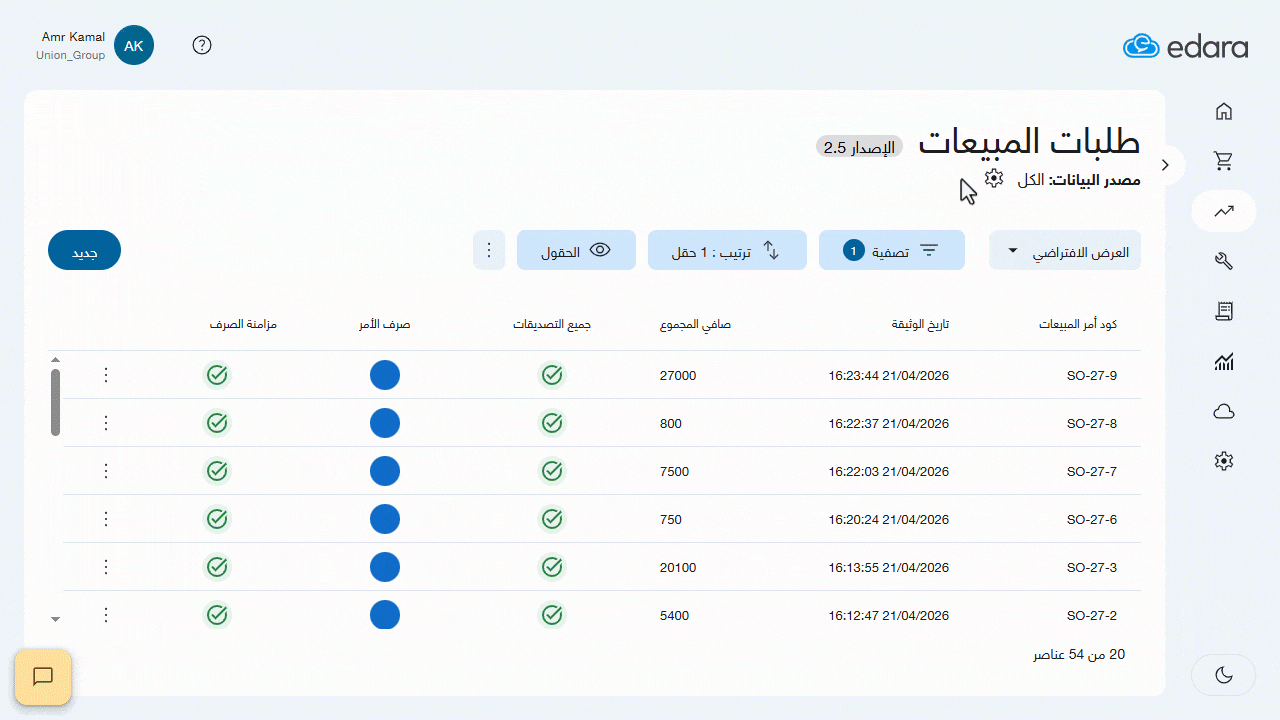This screenshot has height=720, width=1280.
Task: Open the ترتيب sort options
Action: click(x=727, y=250)
